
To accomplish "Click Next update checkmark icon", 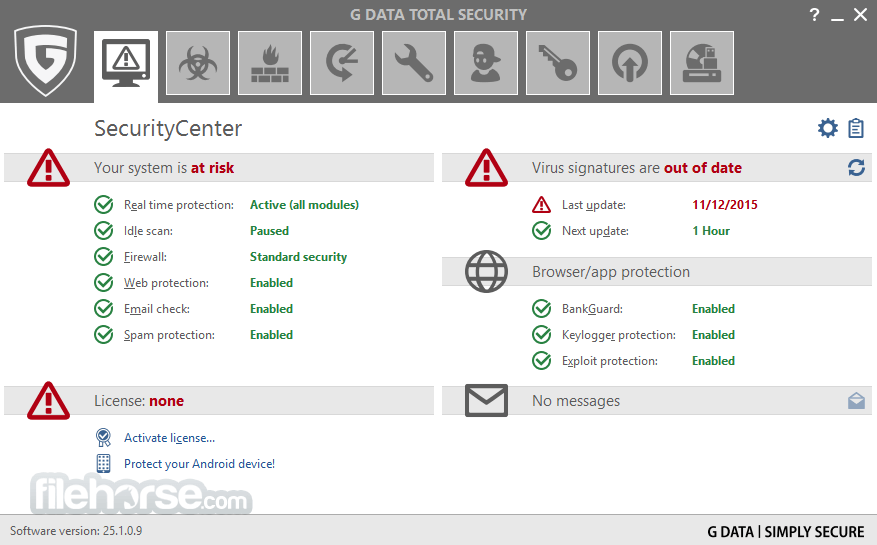I will coord(541,231).
